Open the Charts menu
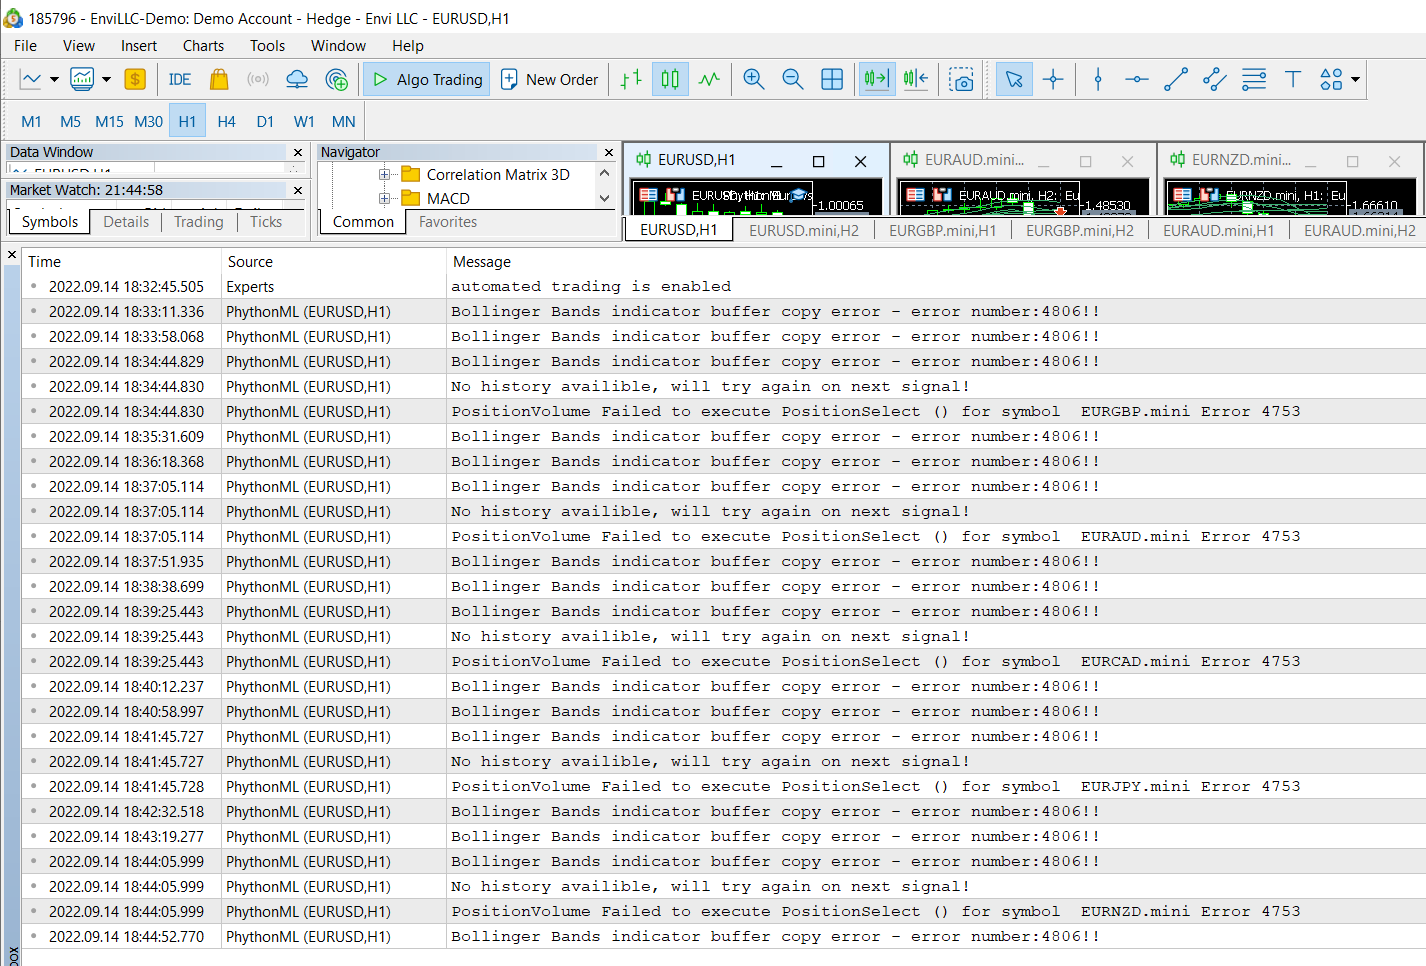Screen dimensions: 1426x966 coord(203,46)
